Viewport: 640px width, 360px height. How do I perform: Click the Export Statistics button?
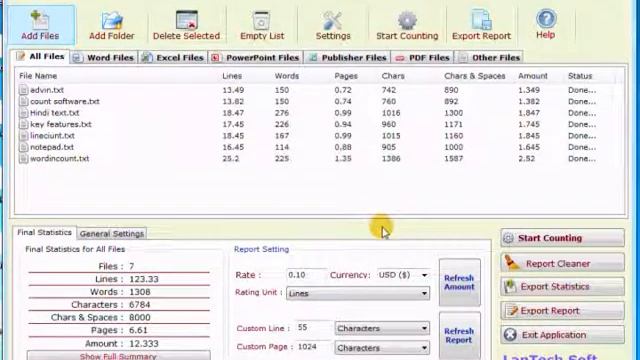pyautogui.click(x=562, y=287)
